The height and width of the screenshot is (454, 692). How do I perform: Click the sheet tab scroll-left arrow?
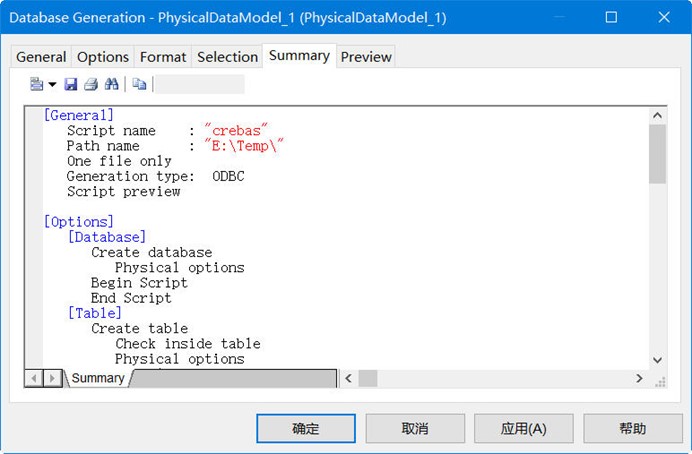point(34,378)
